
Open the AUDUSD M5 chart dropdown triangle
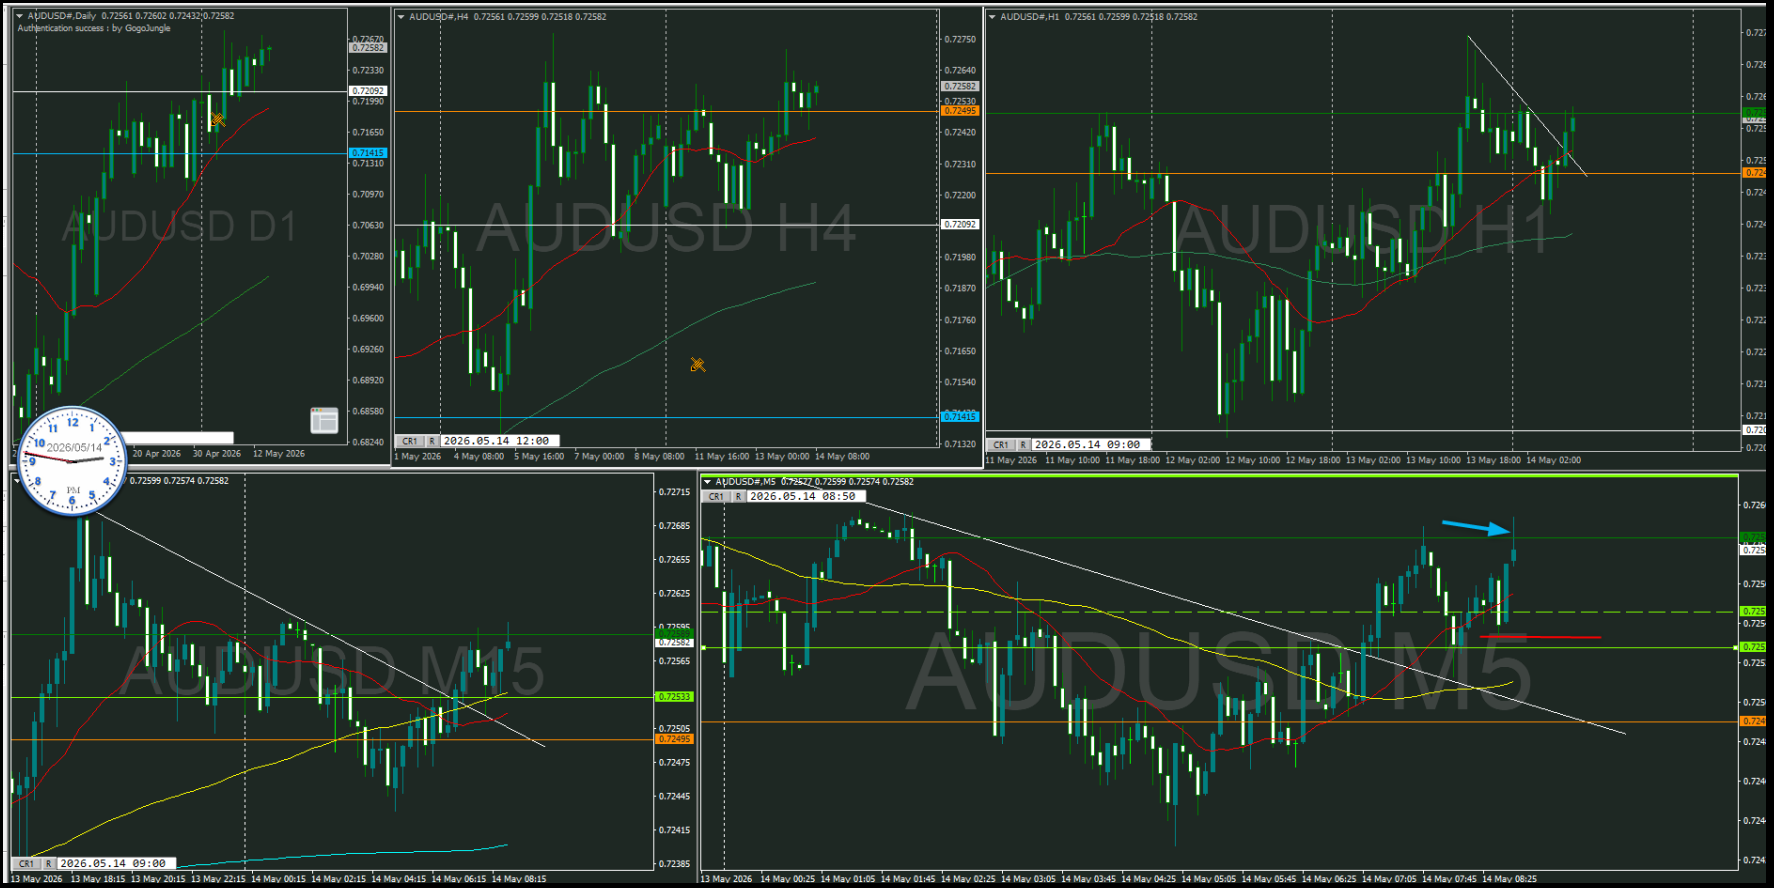click(x=707, y=482)
